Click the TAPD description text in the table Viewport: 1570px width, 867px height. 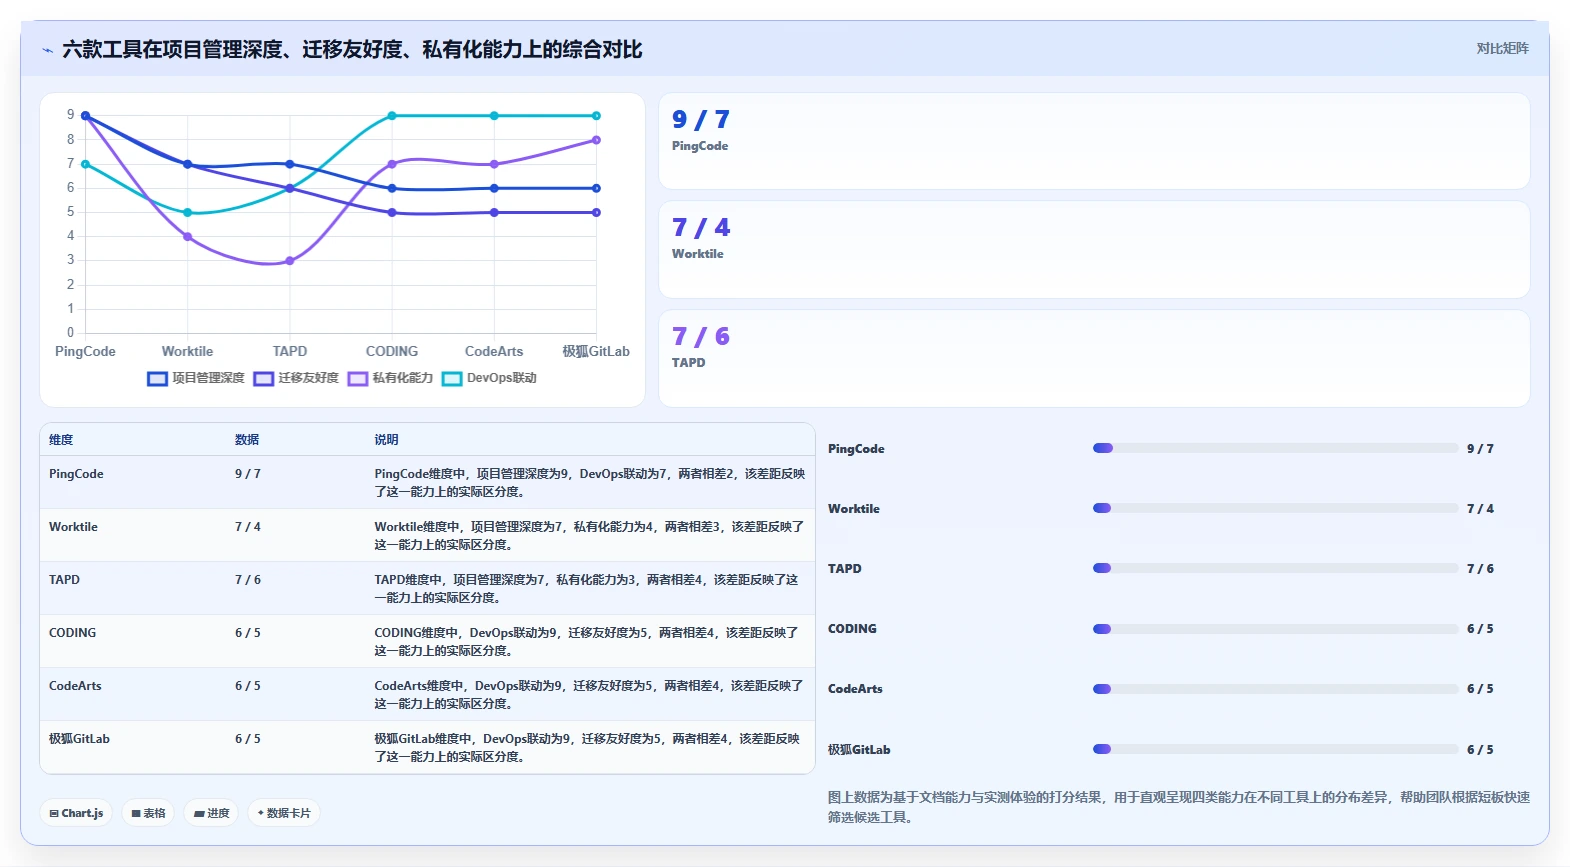click(x=586, y=589)
